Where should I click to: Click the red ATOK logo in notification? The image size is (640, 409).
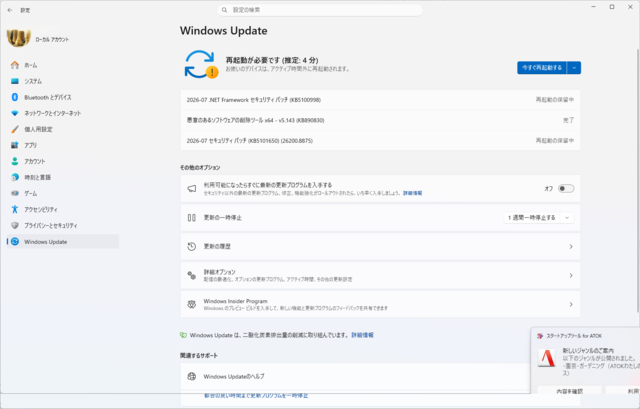(x=546, y=358)
